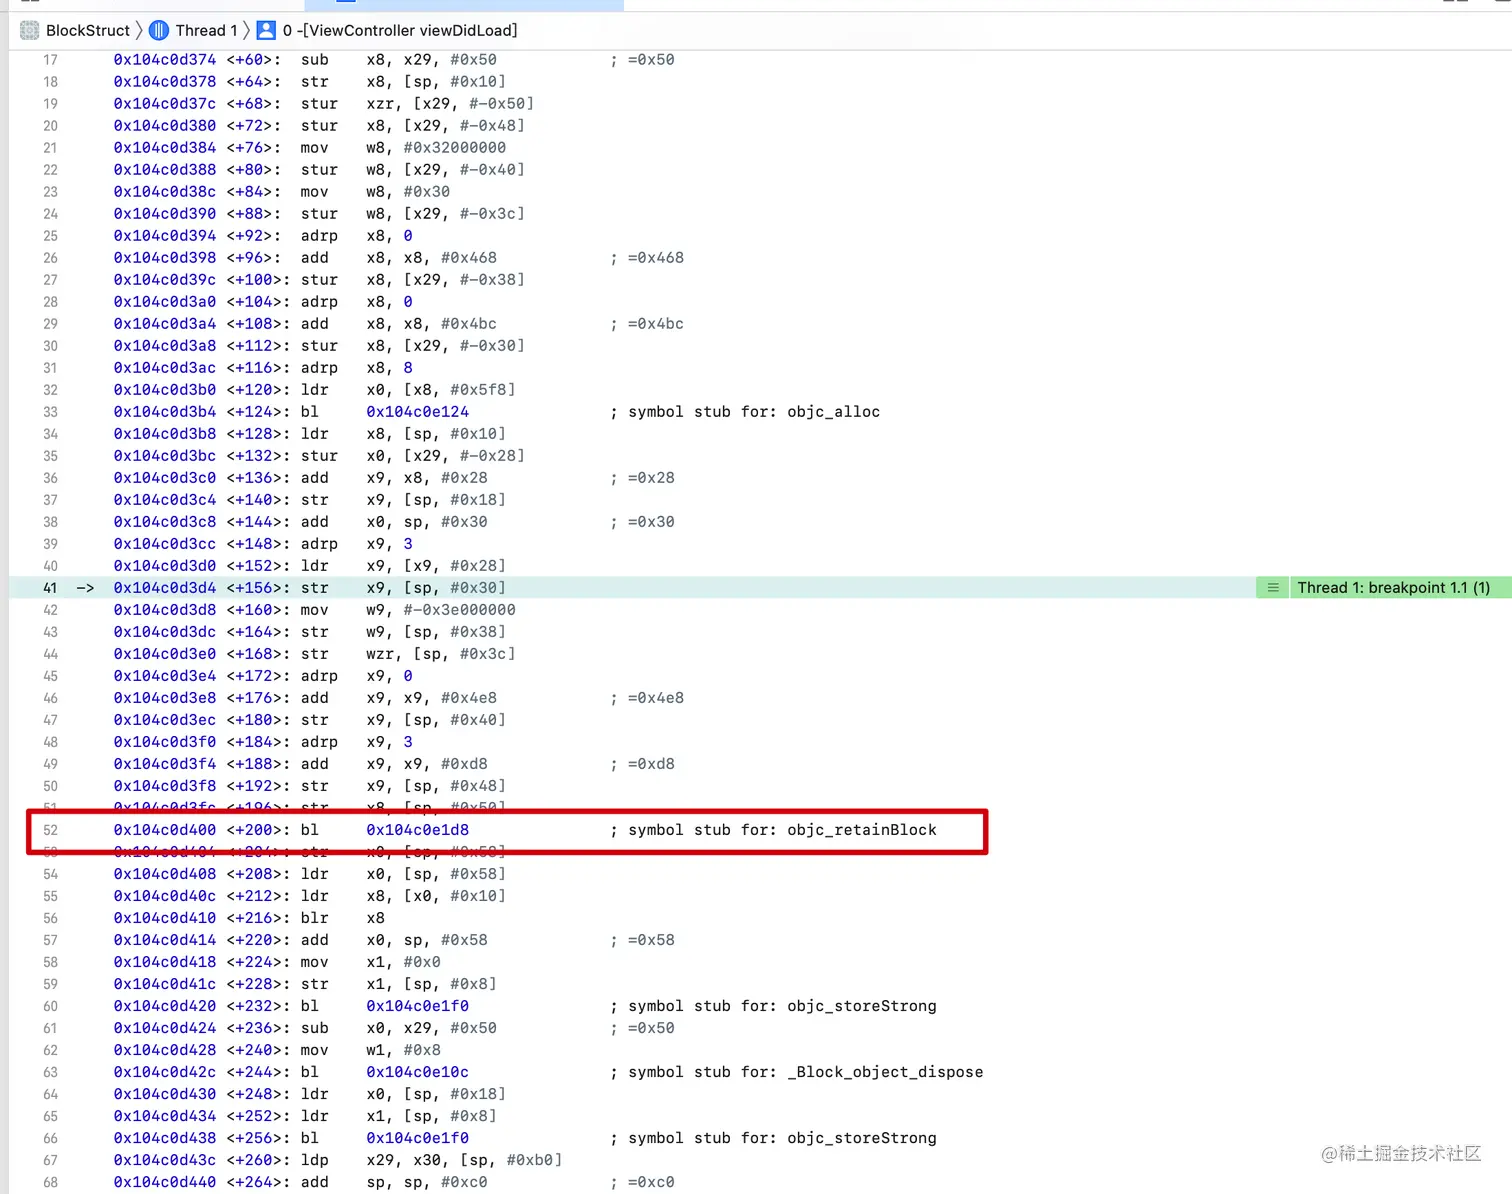Select 0 -[ViewController viewDidLoad] in the jump bar

tap(400, 30)
